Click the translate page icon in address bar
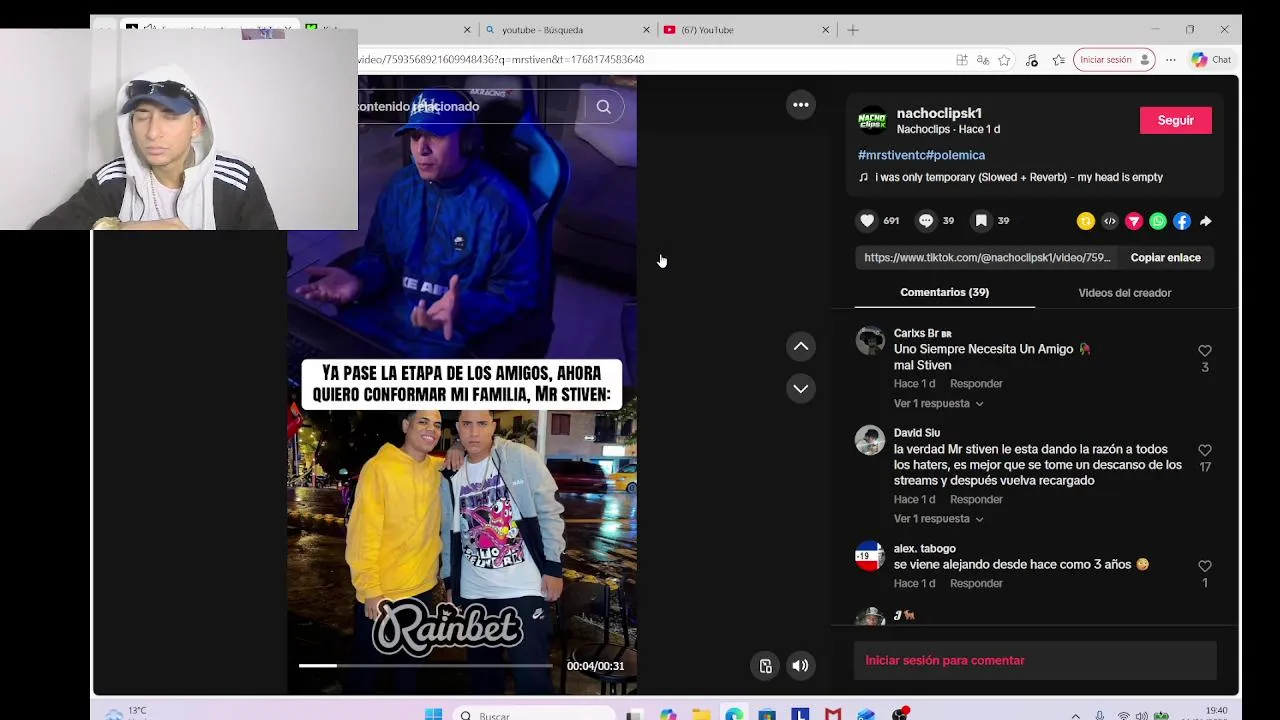 coord(983,60)
